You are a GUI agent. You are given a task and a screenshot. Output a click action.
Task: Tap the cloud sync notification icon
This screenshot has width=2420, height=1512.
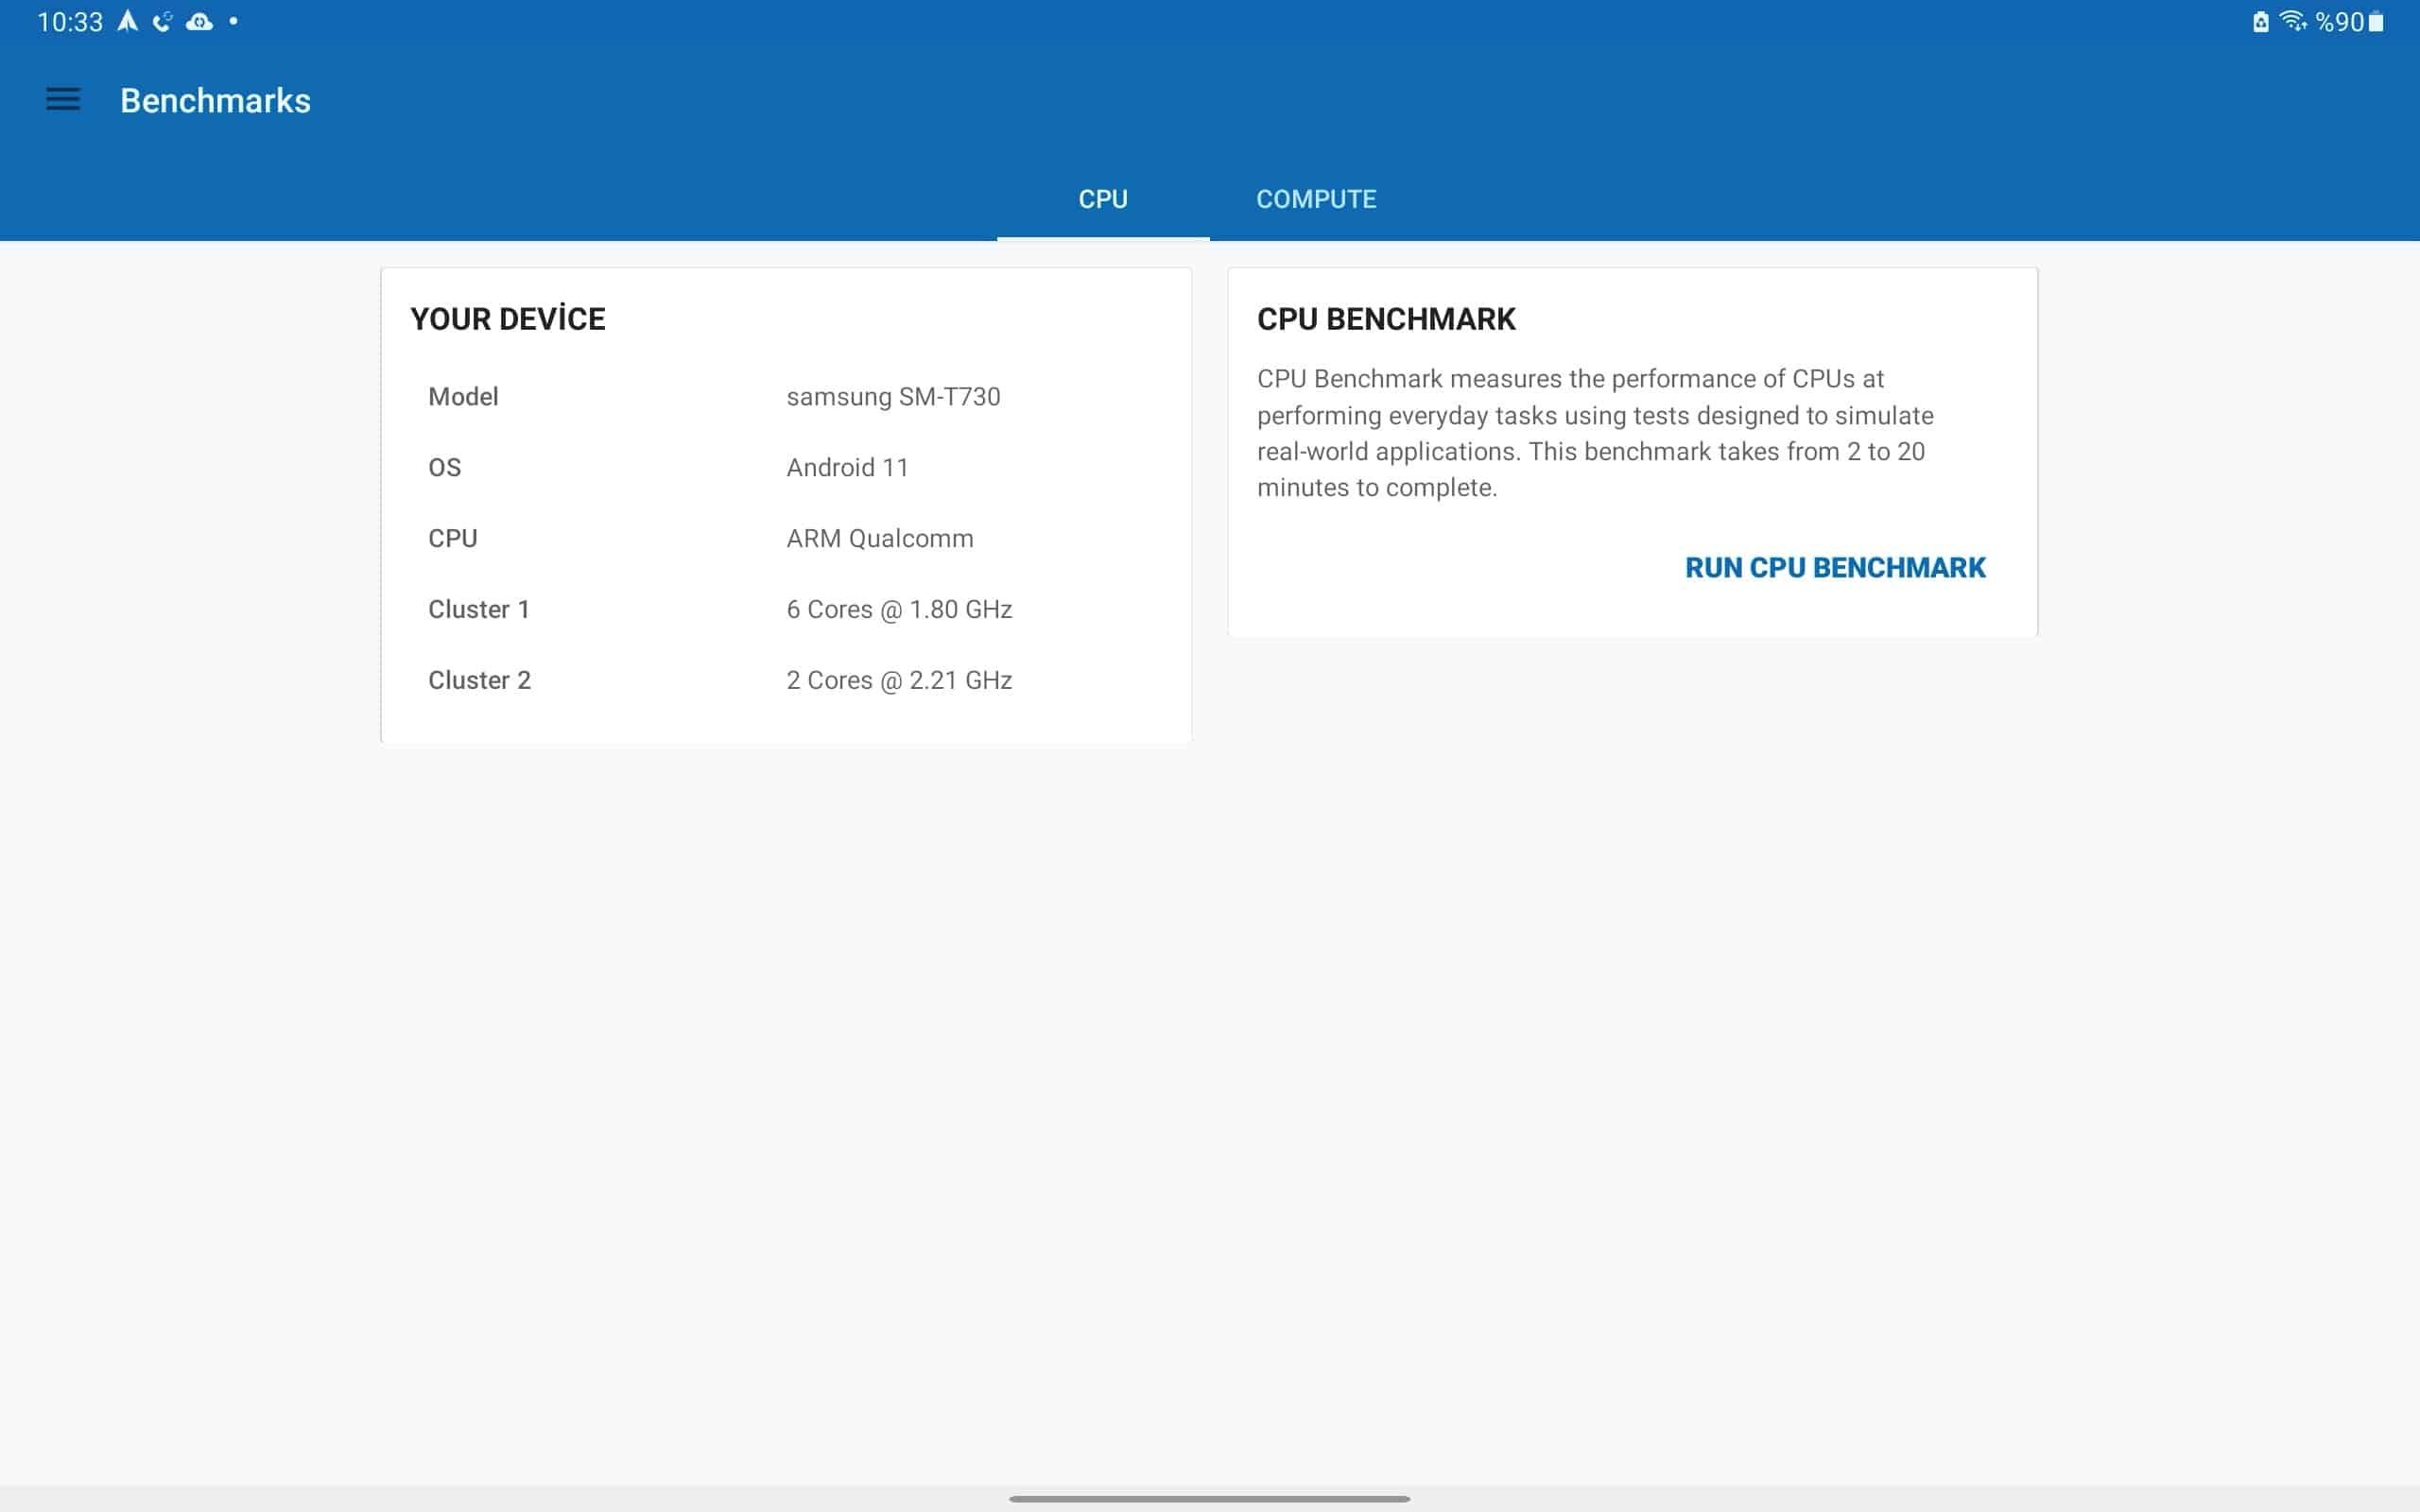click(199, 21)
